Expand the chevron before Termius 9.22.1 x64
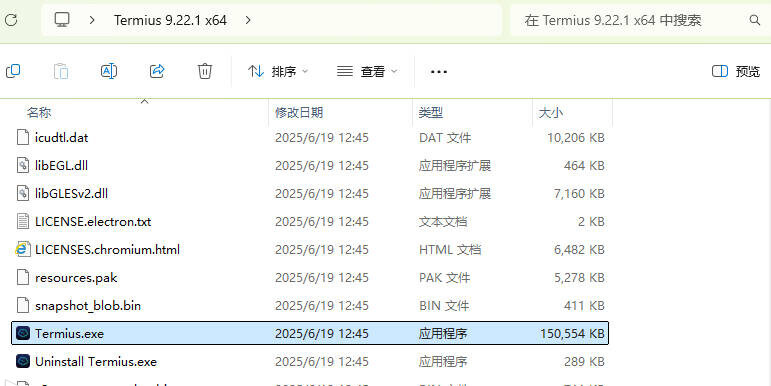 click(x=92, y=20)
